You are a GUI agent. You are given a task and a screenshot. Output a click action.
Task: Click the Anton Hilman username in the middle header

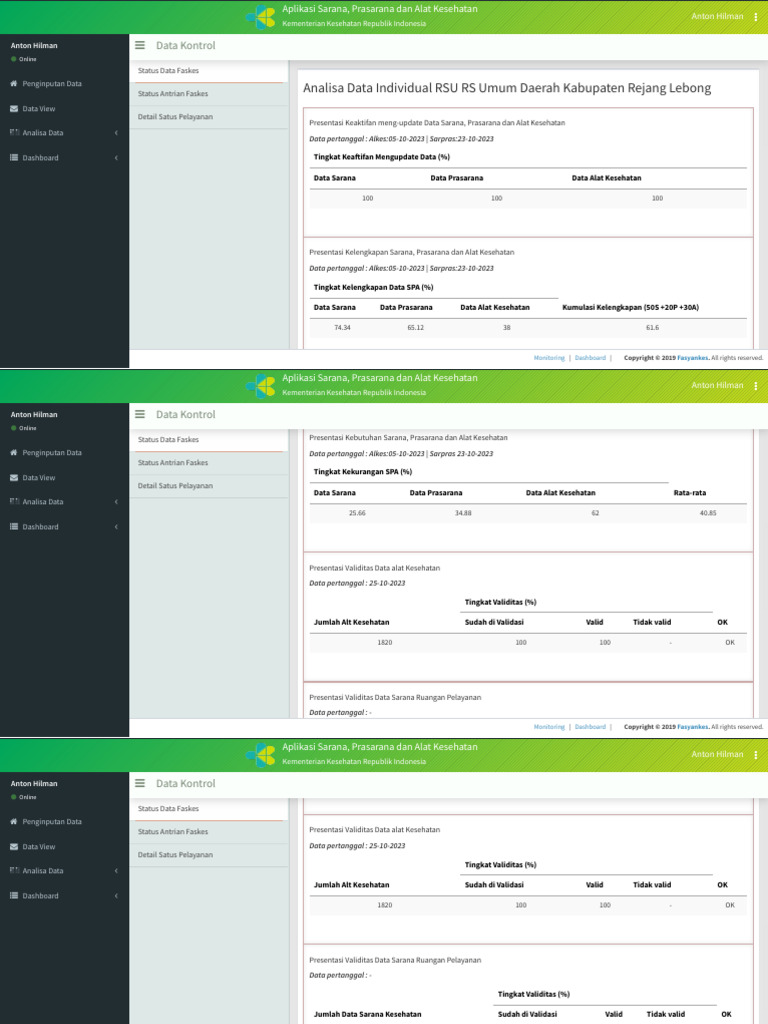(x=717, y=385)
